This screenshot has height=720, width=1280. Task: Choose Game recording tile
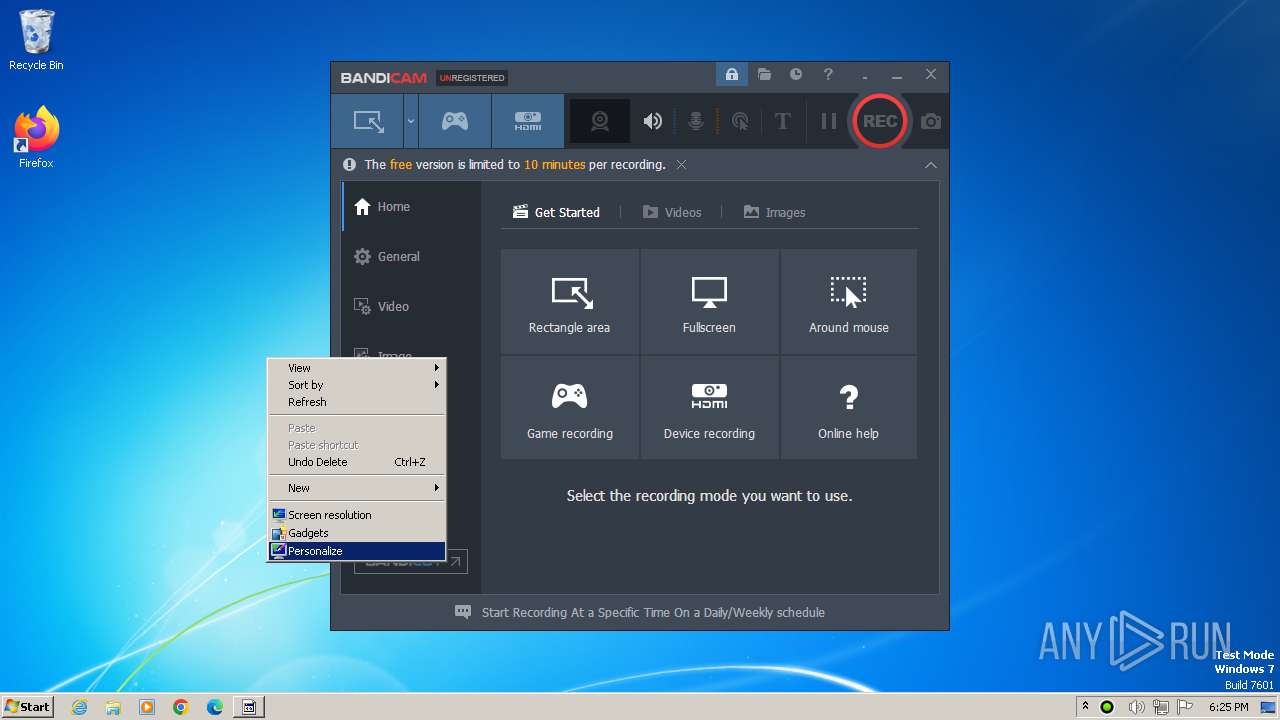click(x=569, y=408)
